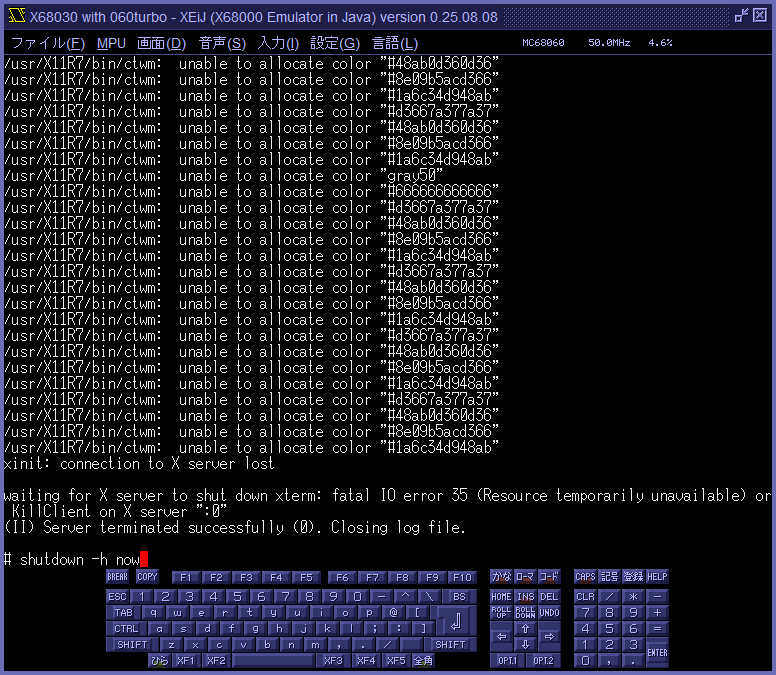The height and width of the screenshot is (675, 776).
Task: Tap the F5 function key
Action: click(x=306, y=578)
